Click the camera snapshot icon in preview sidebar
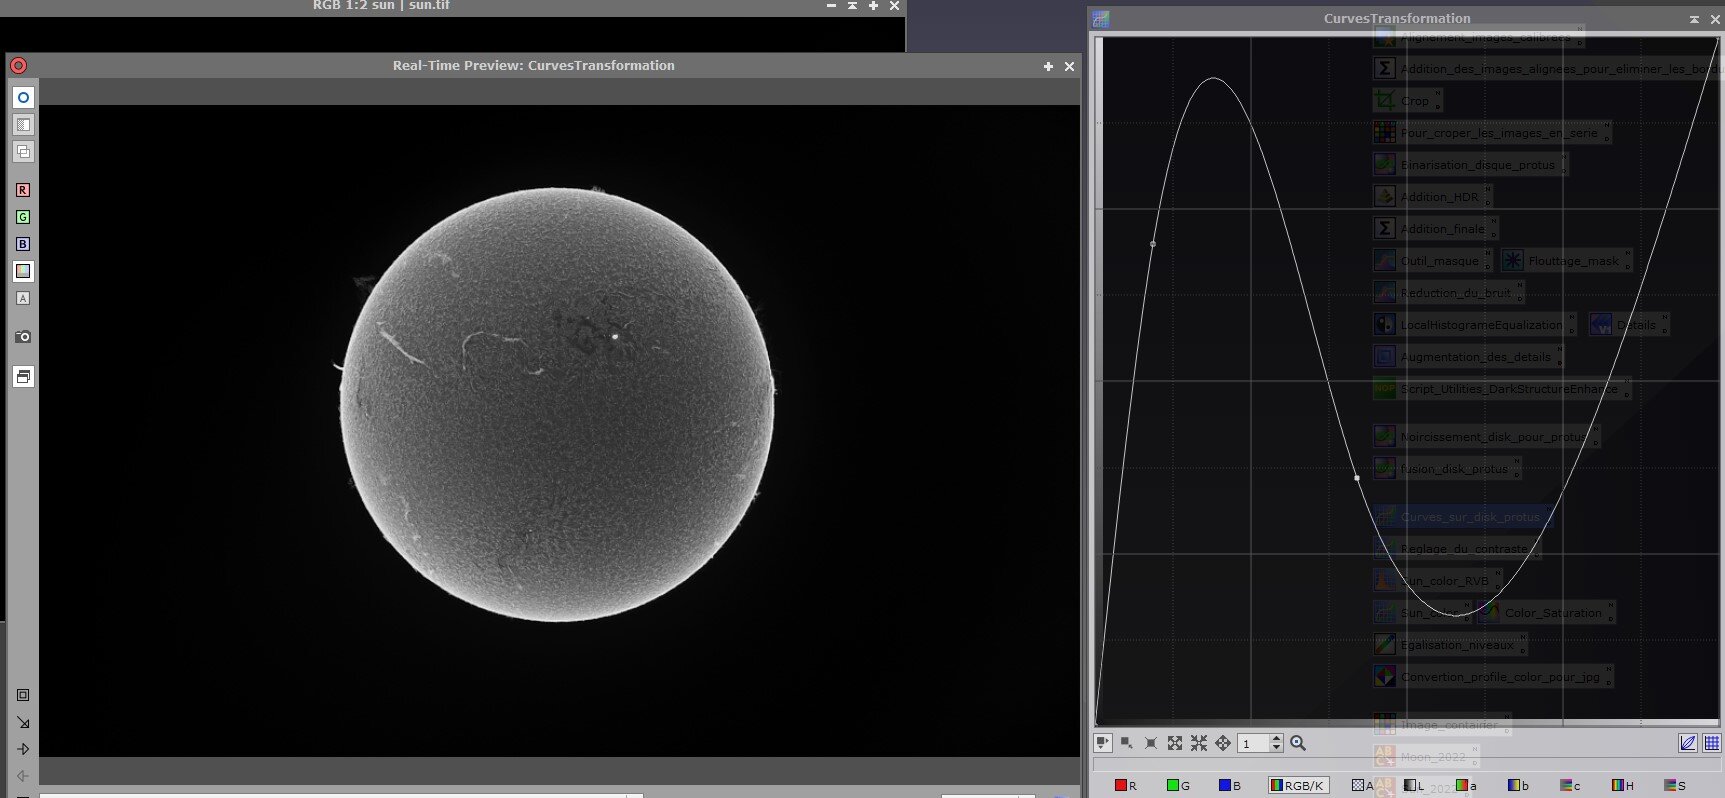This screenshot has height=798, width=1725. 23,337
